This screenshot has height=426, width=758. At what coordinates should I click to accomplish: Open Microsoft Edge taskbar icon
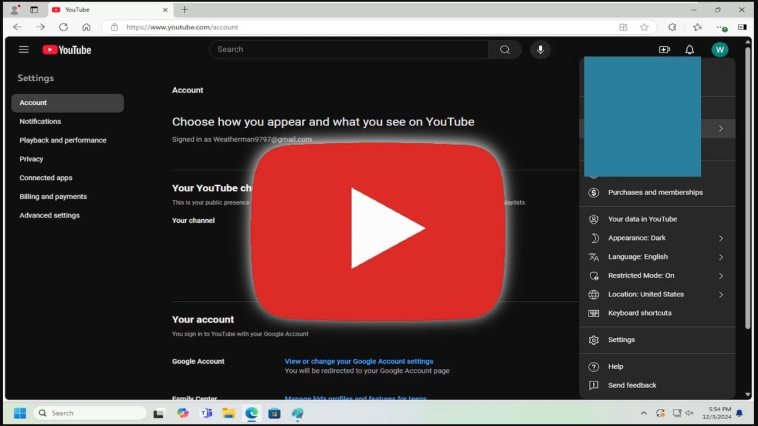(251, 413)
